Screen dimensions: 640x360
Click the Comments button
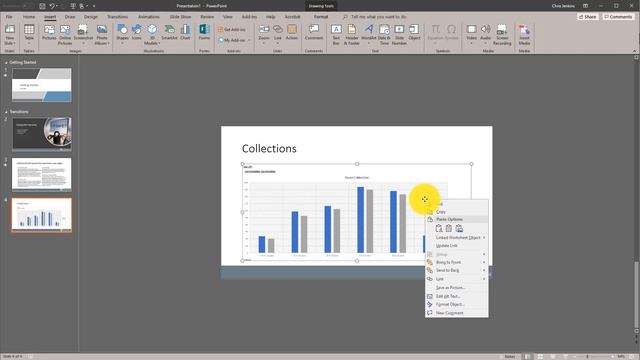point(618,17)
